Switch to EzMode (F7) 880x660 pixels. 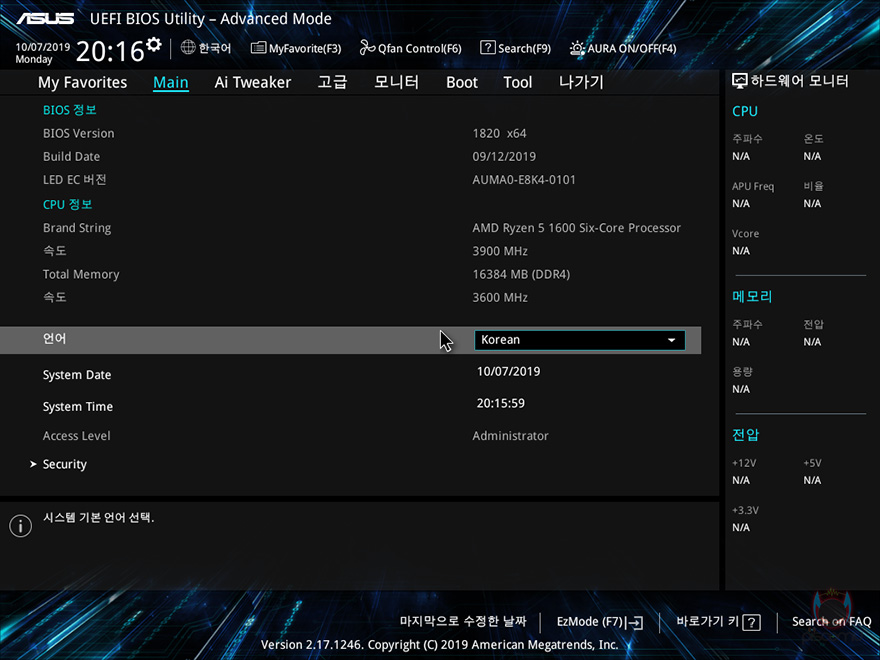(x=599, y=622)
